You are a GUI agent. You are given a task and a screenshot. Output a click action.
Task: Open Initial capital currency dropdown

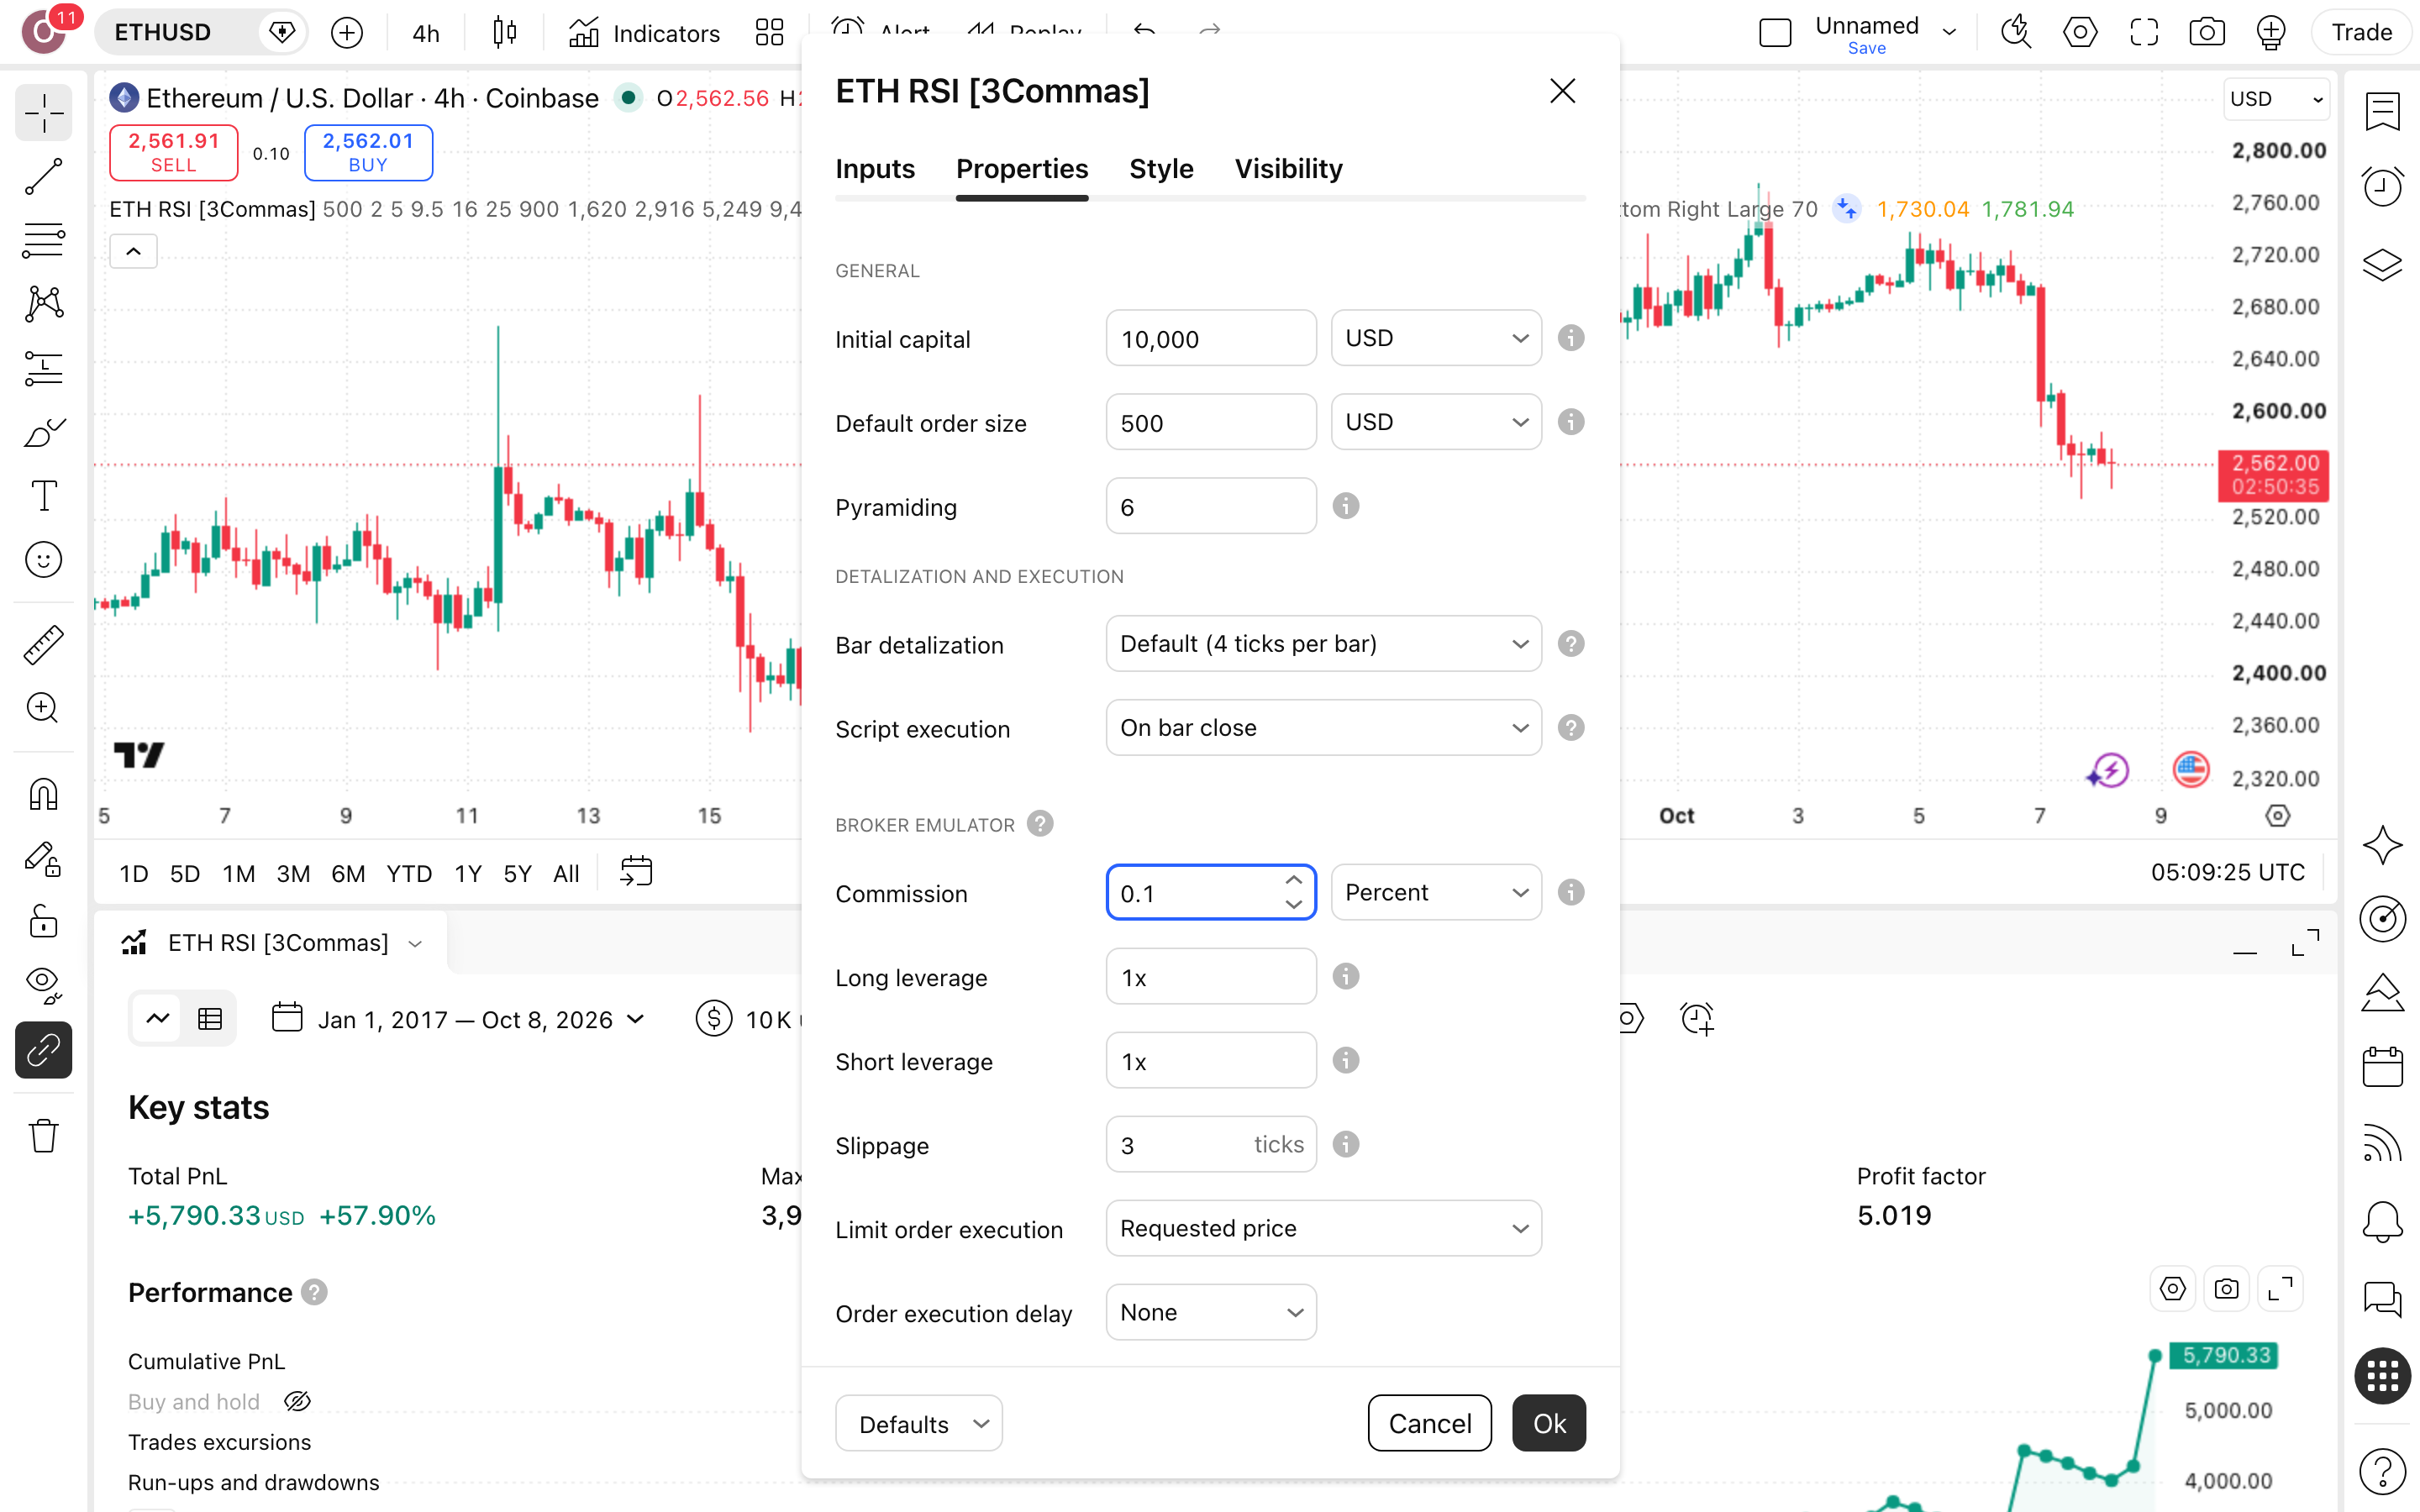(1436, 338)
